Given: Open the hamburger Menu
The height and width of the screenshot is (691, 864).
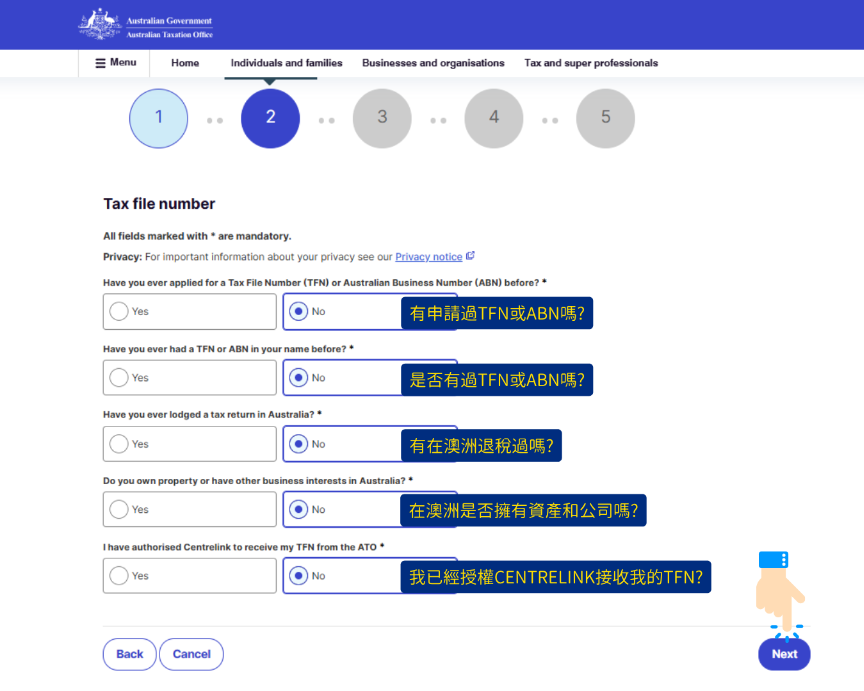Looking at the screenshot, I should [113, 62].
